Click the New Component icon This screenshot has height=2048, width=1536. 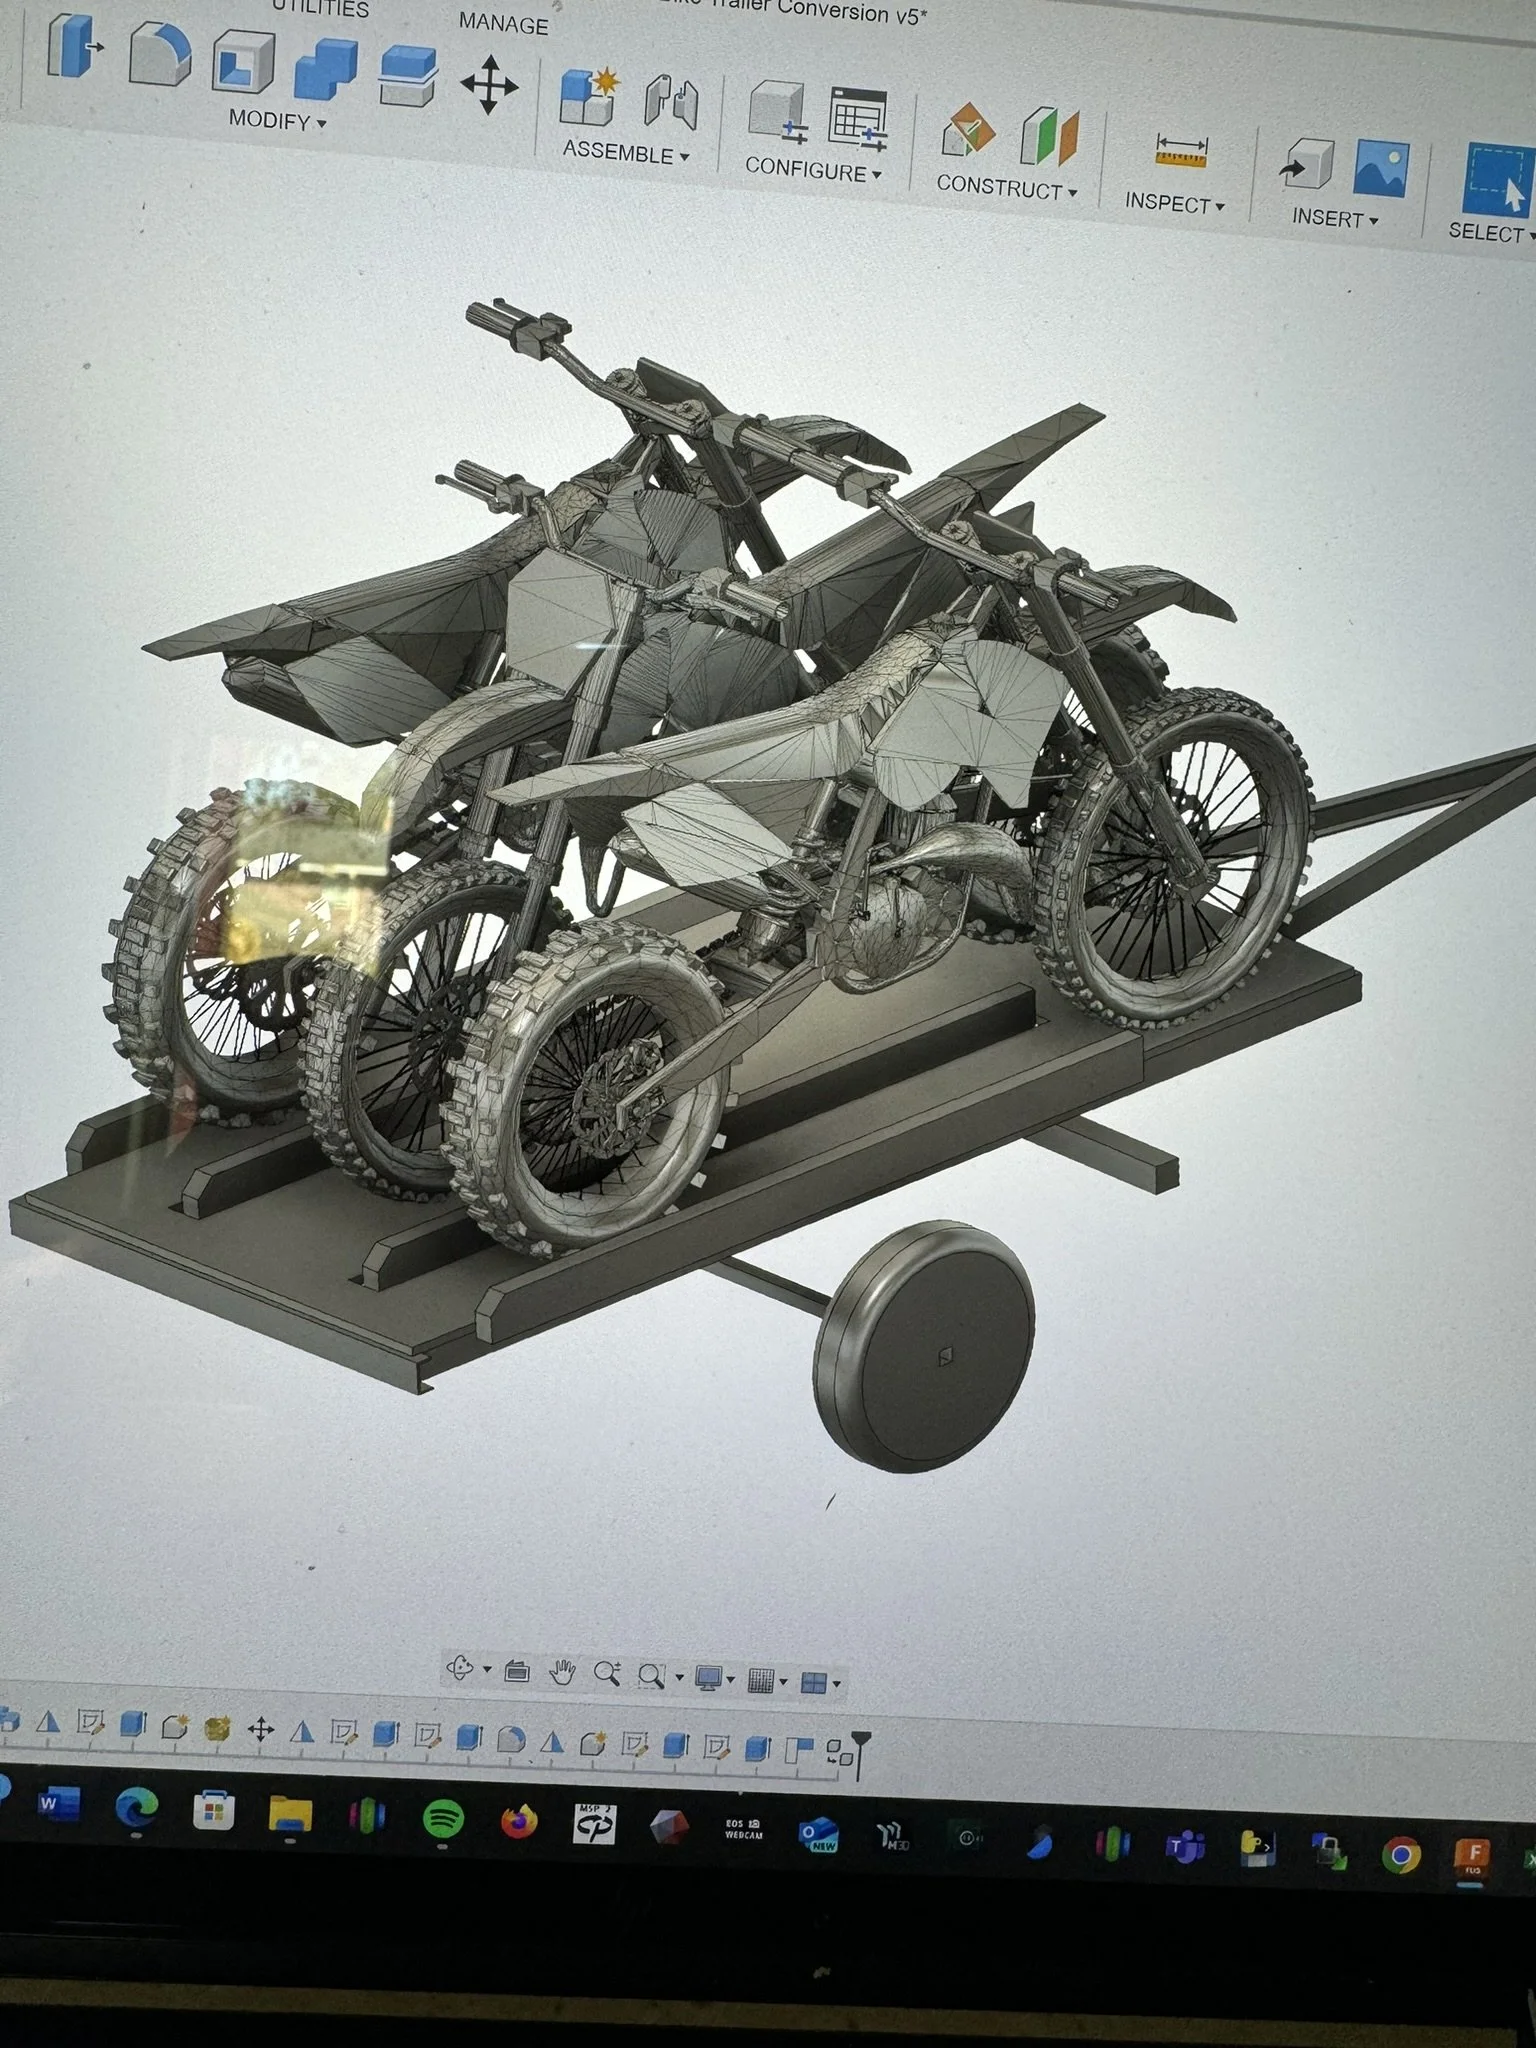coord(590,97)
